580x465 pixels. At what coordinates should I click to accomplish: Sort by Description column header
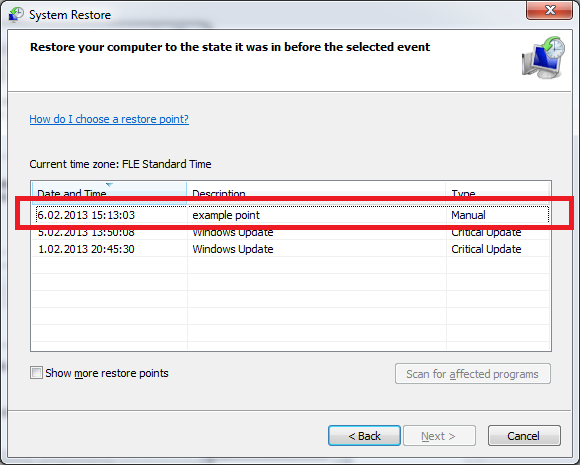pos(316,193)
